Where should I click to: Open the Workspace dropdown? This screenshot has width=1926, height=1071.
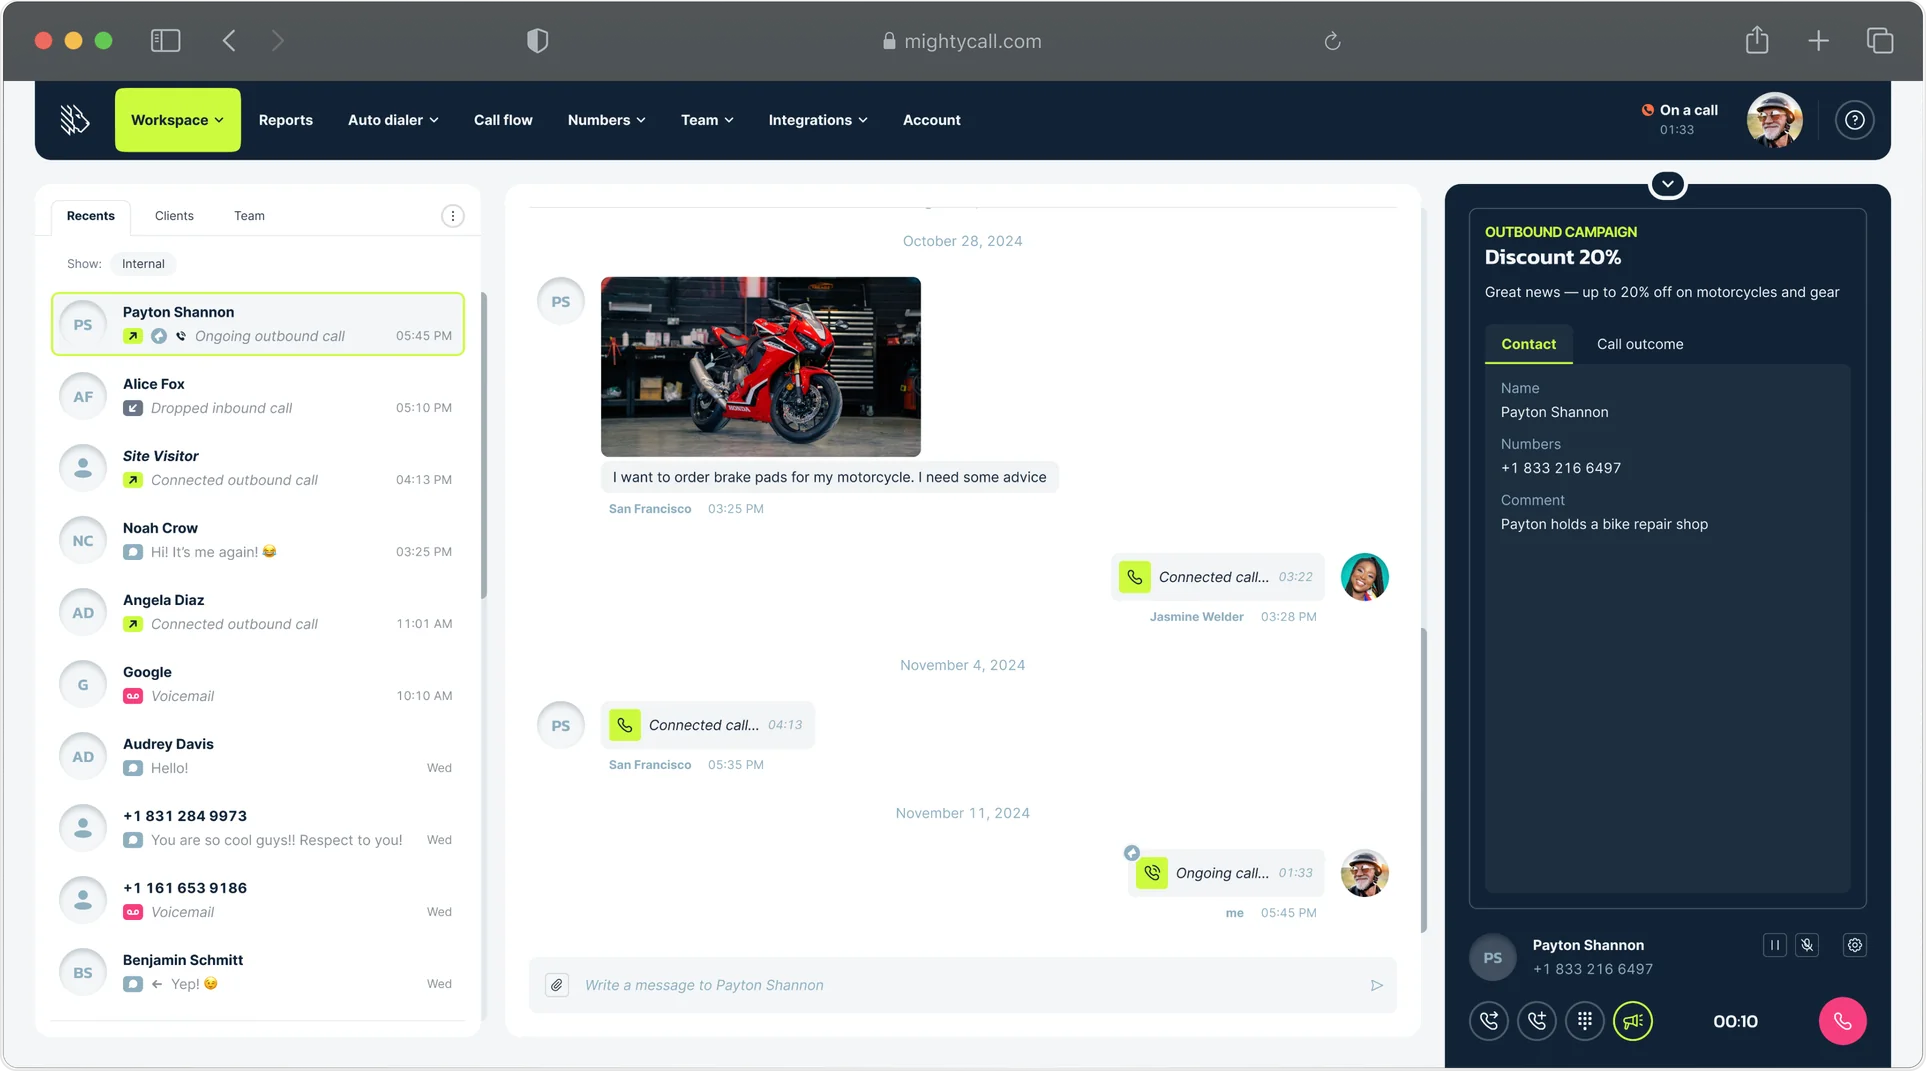point(178,120)
